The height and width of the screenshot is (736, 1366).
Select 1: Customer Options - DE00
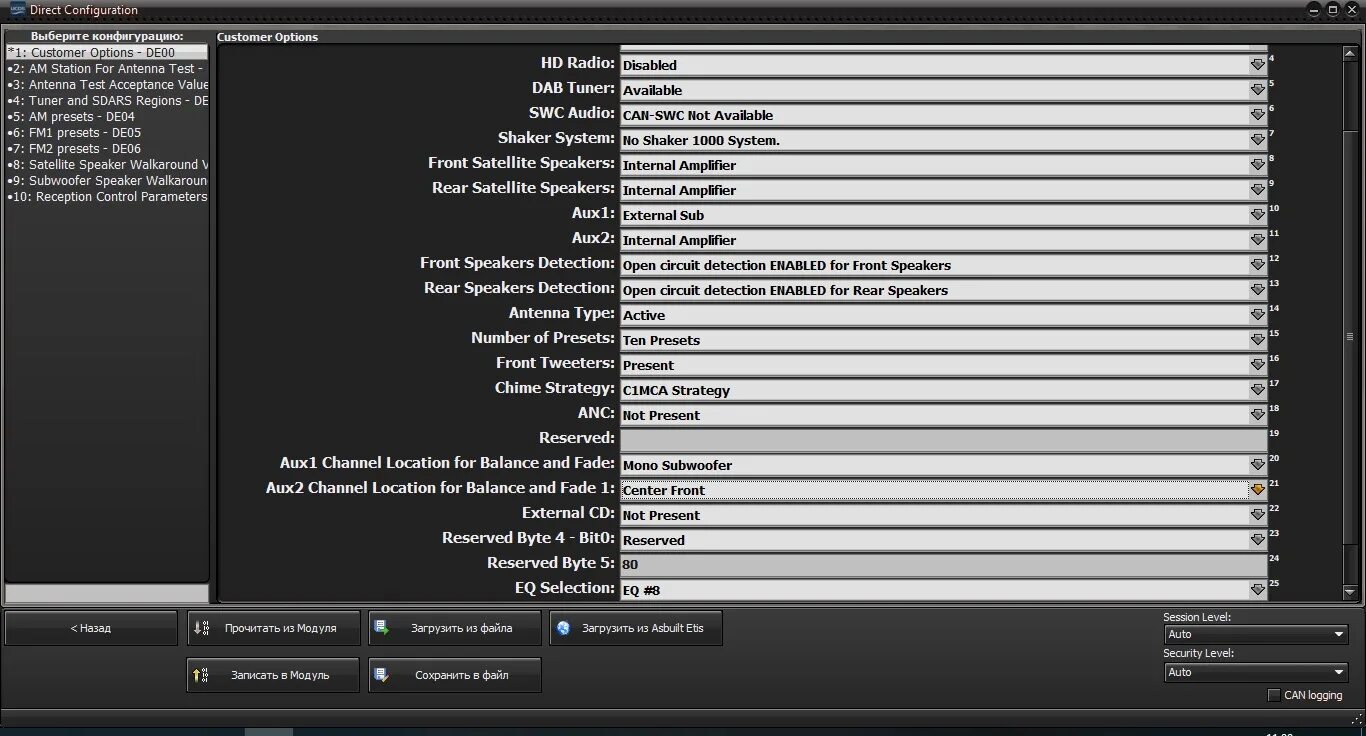coord(107,52)
